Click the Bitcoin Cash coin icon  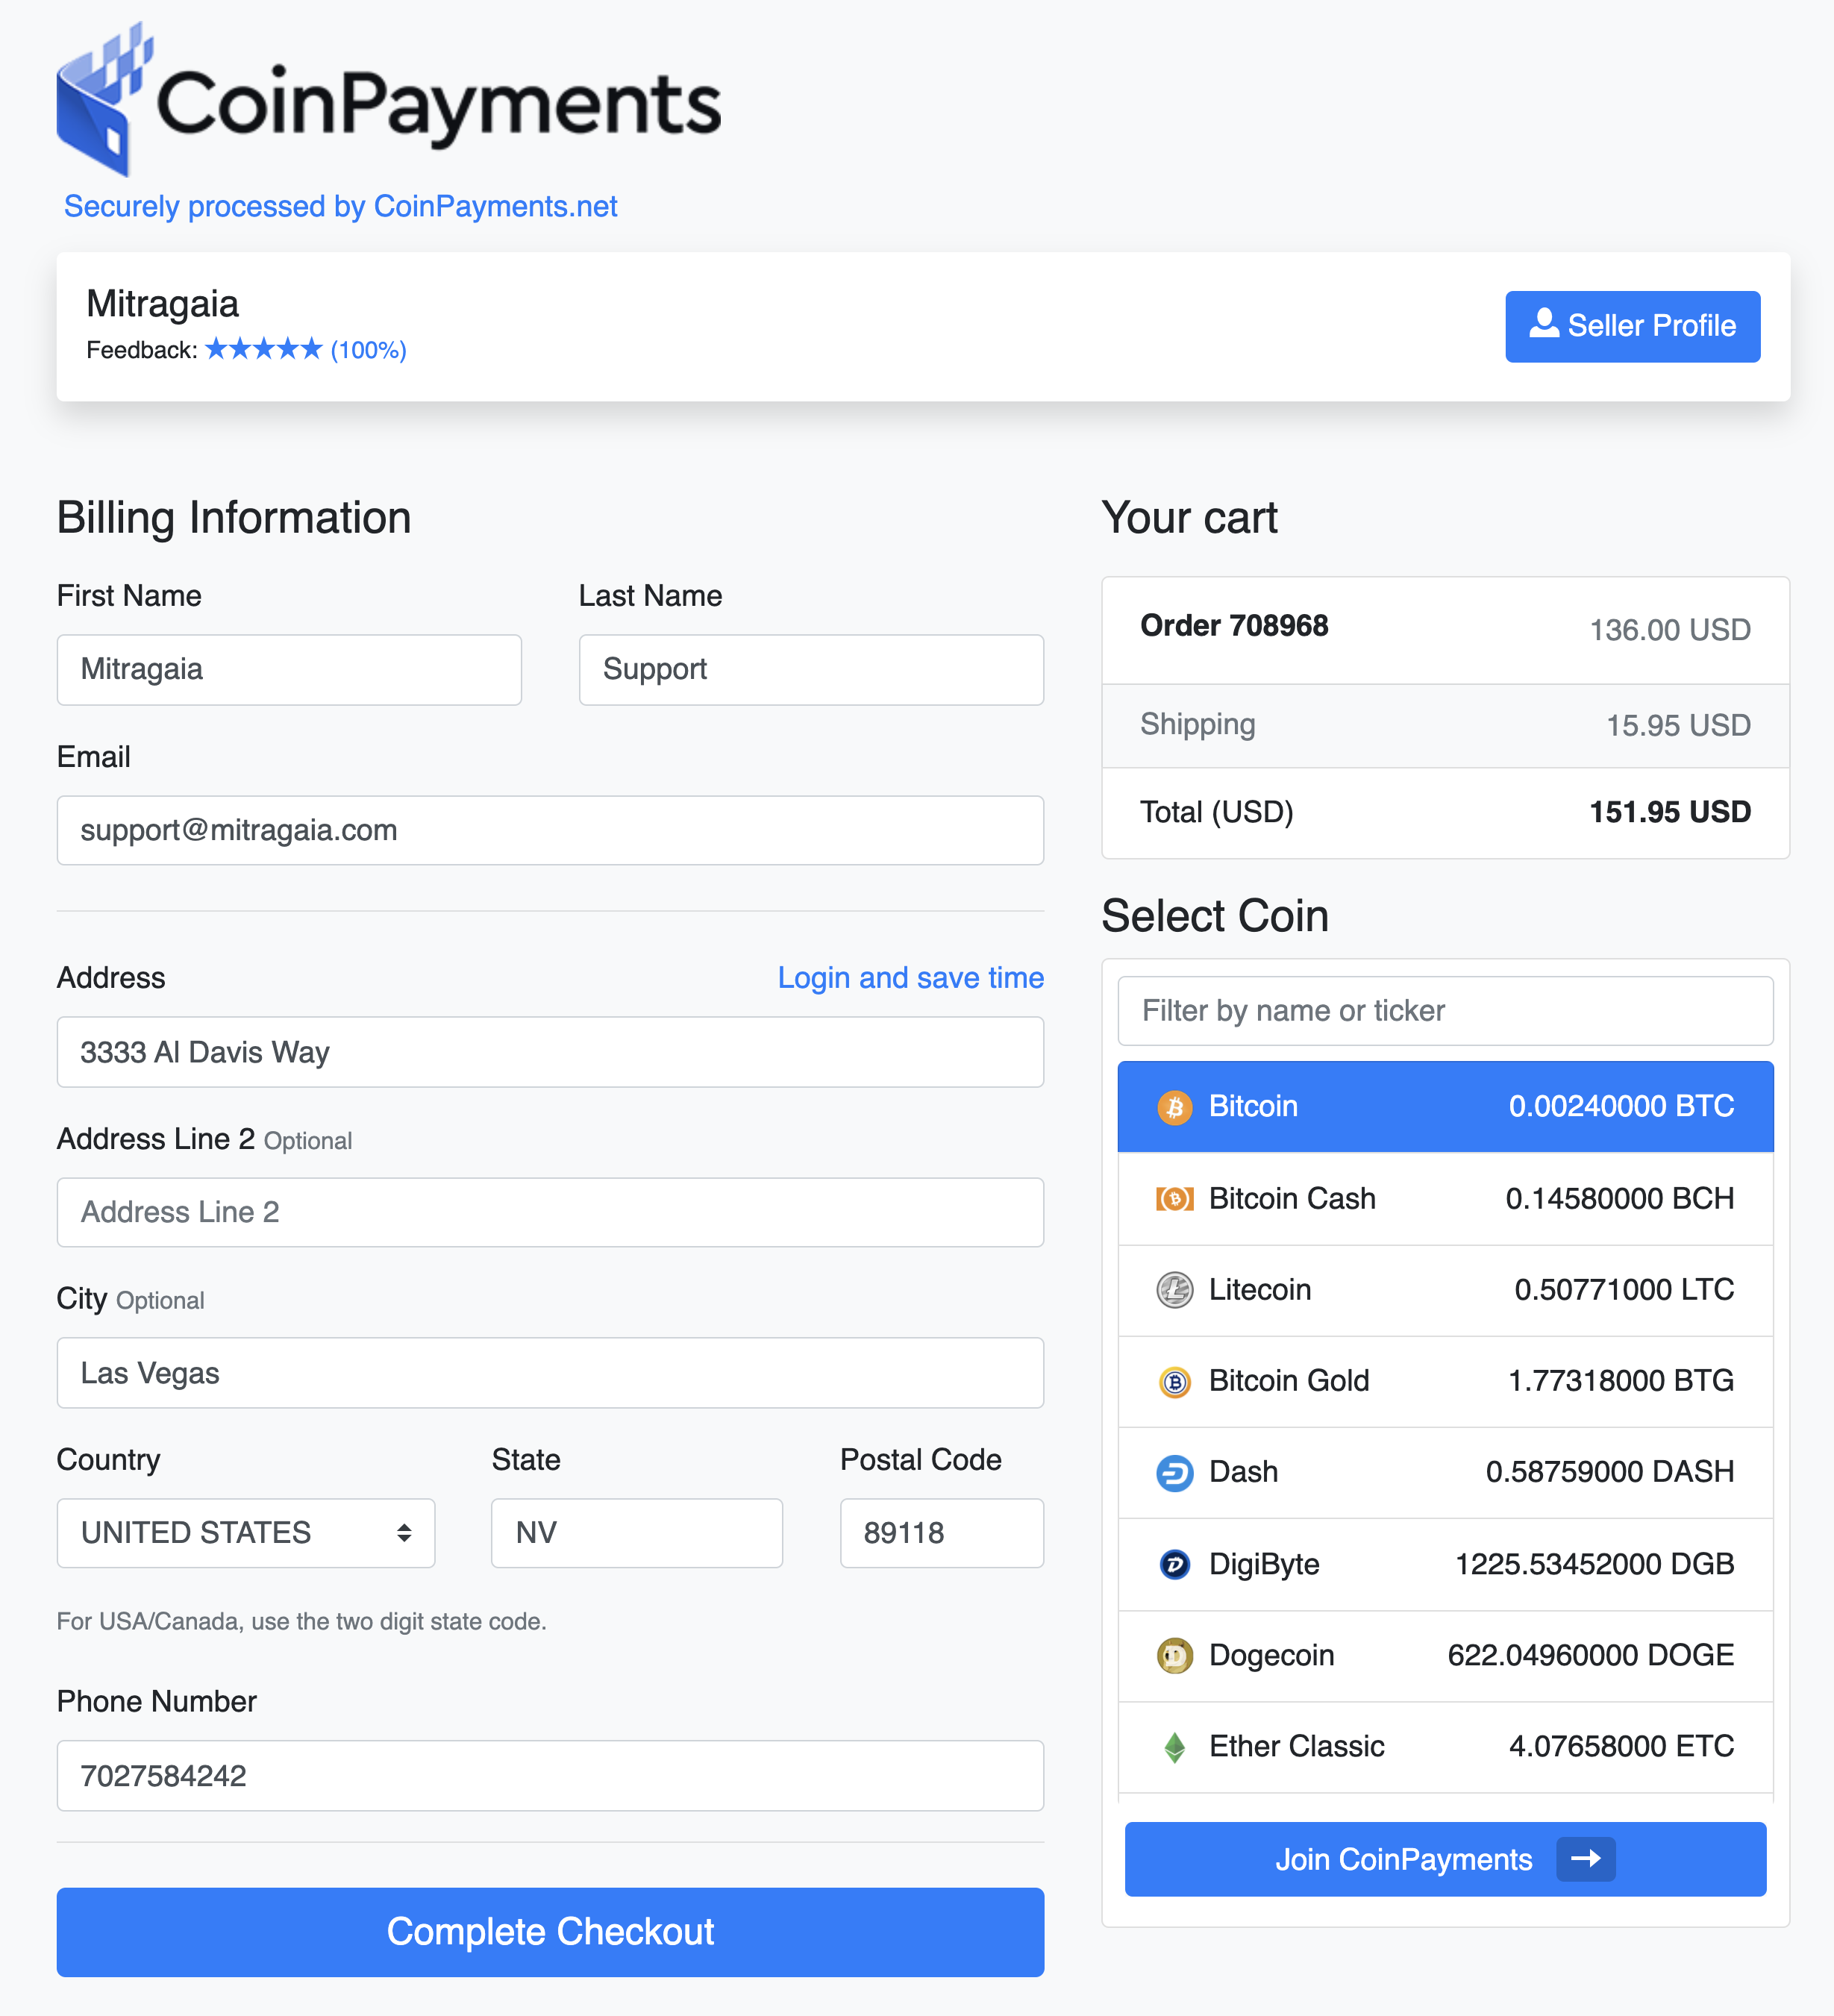[1174, 1198]
